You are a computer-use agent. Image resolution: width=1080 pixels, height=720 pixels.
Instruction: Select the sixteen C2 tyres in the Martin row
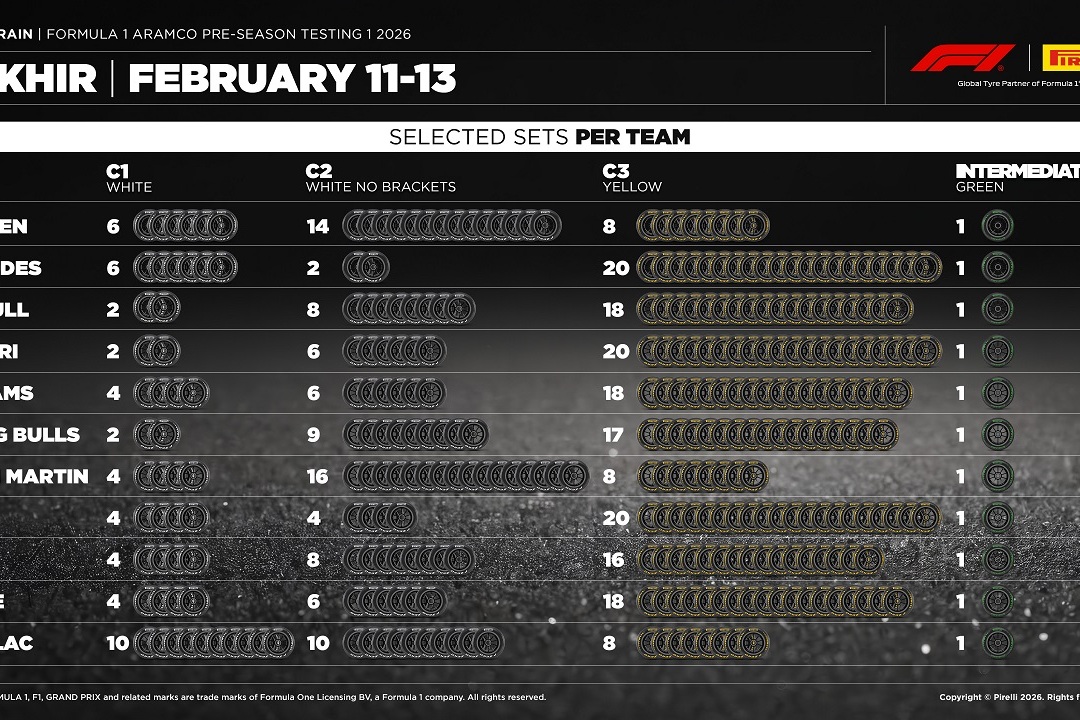click(x=465, y=477)
